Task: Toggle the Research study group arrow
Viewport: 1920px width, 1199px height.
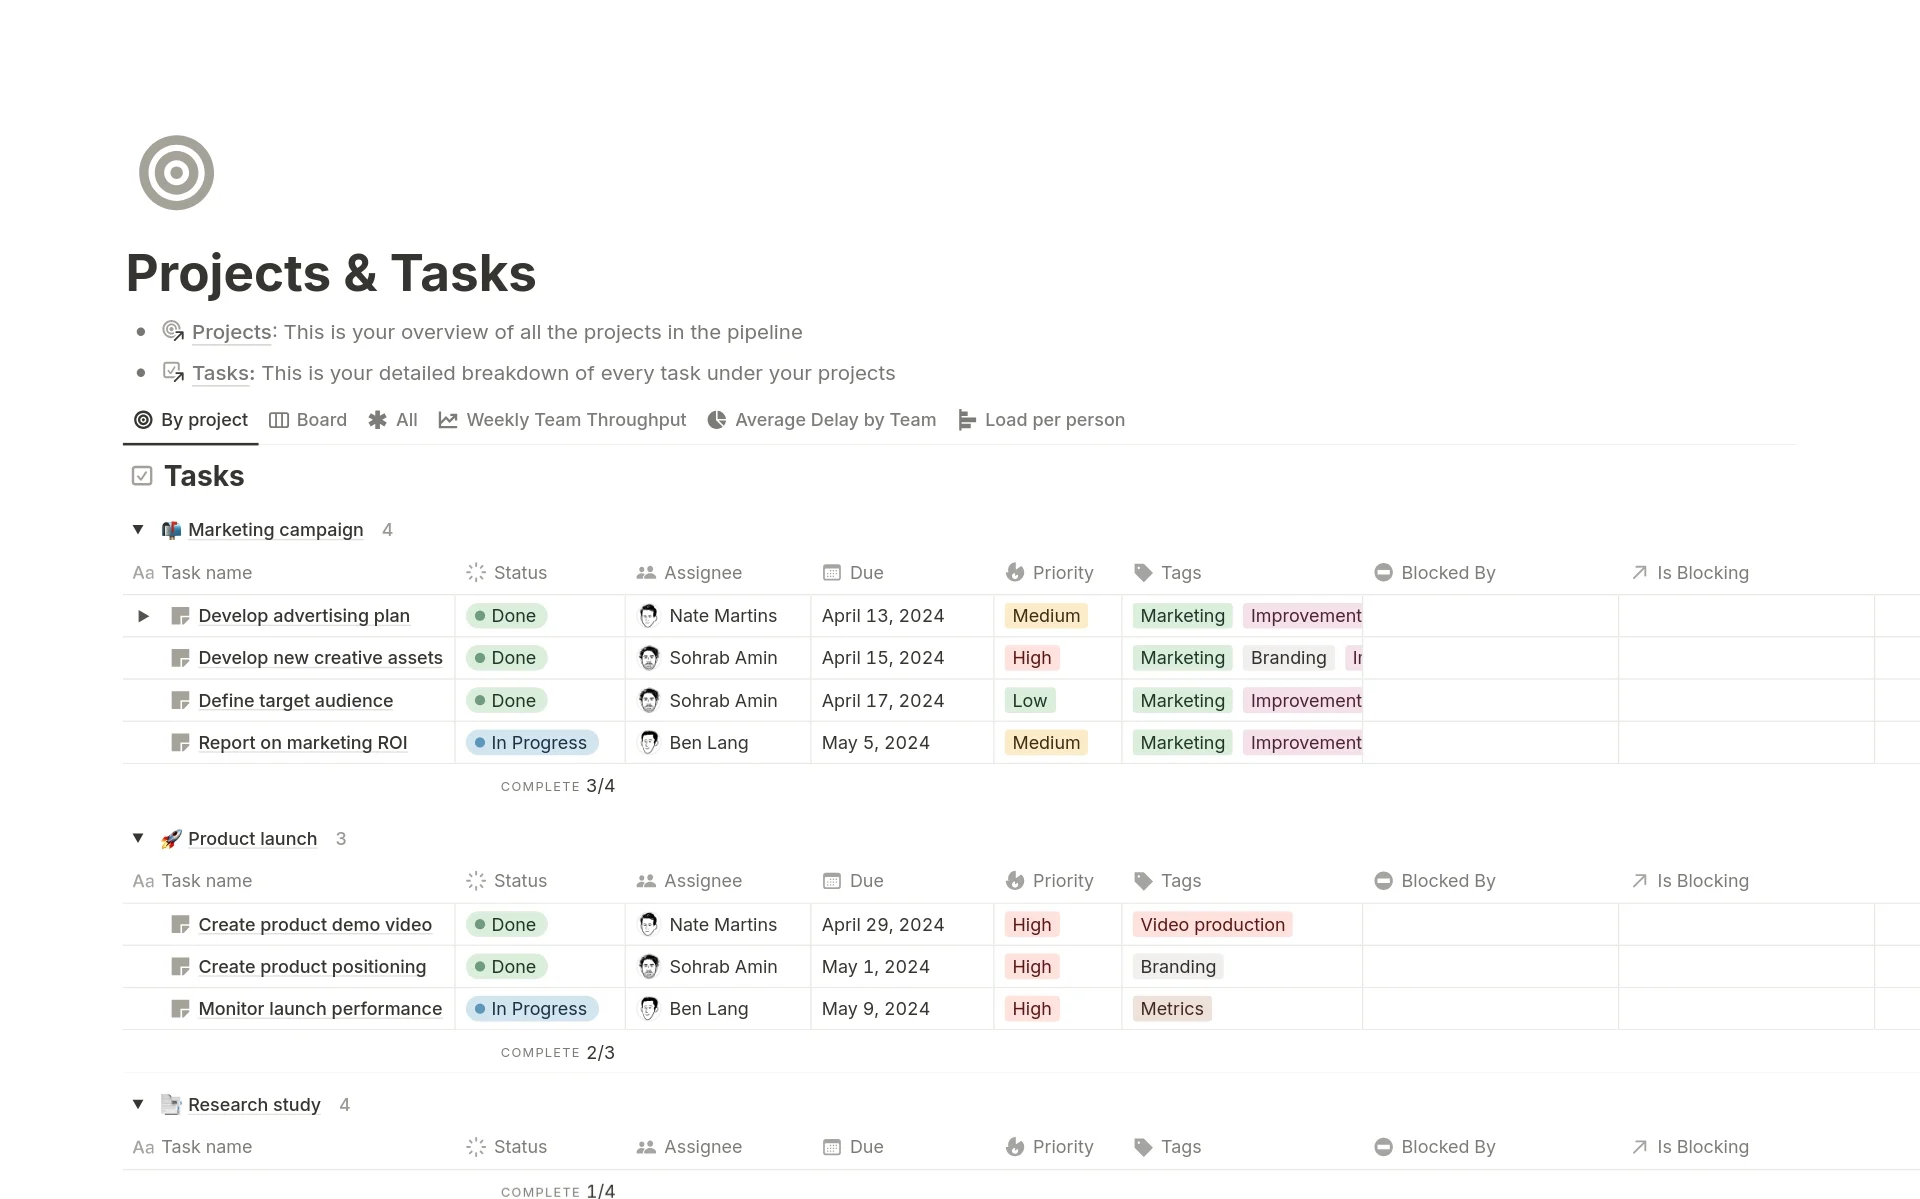Action: tap(138, 1104)
